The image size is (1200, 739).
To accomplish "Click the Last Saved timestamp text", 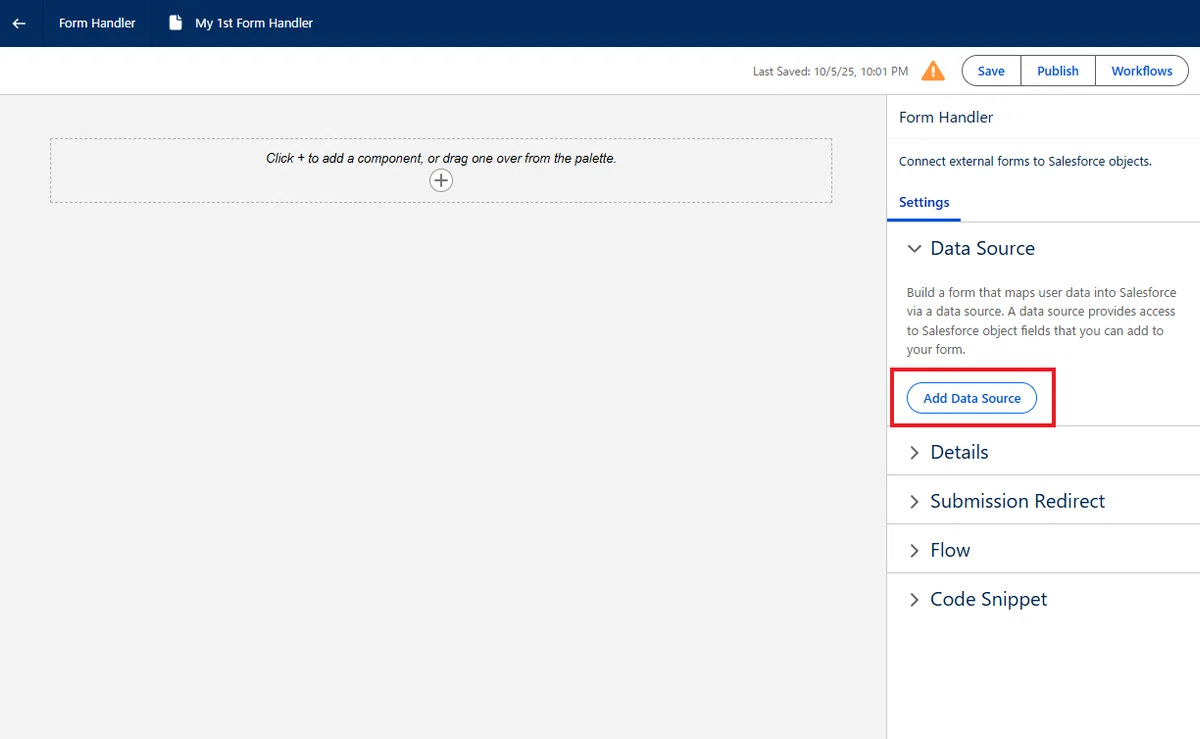I will 830,72.
